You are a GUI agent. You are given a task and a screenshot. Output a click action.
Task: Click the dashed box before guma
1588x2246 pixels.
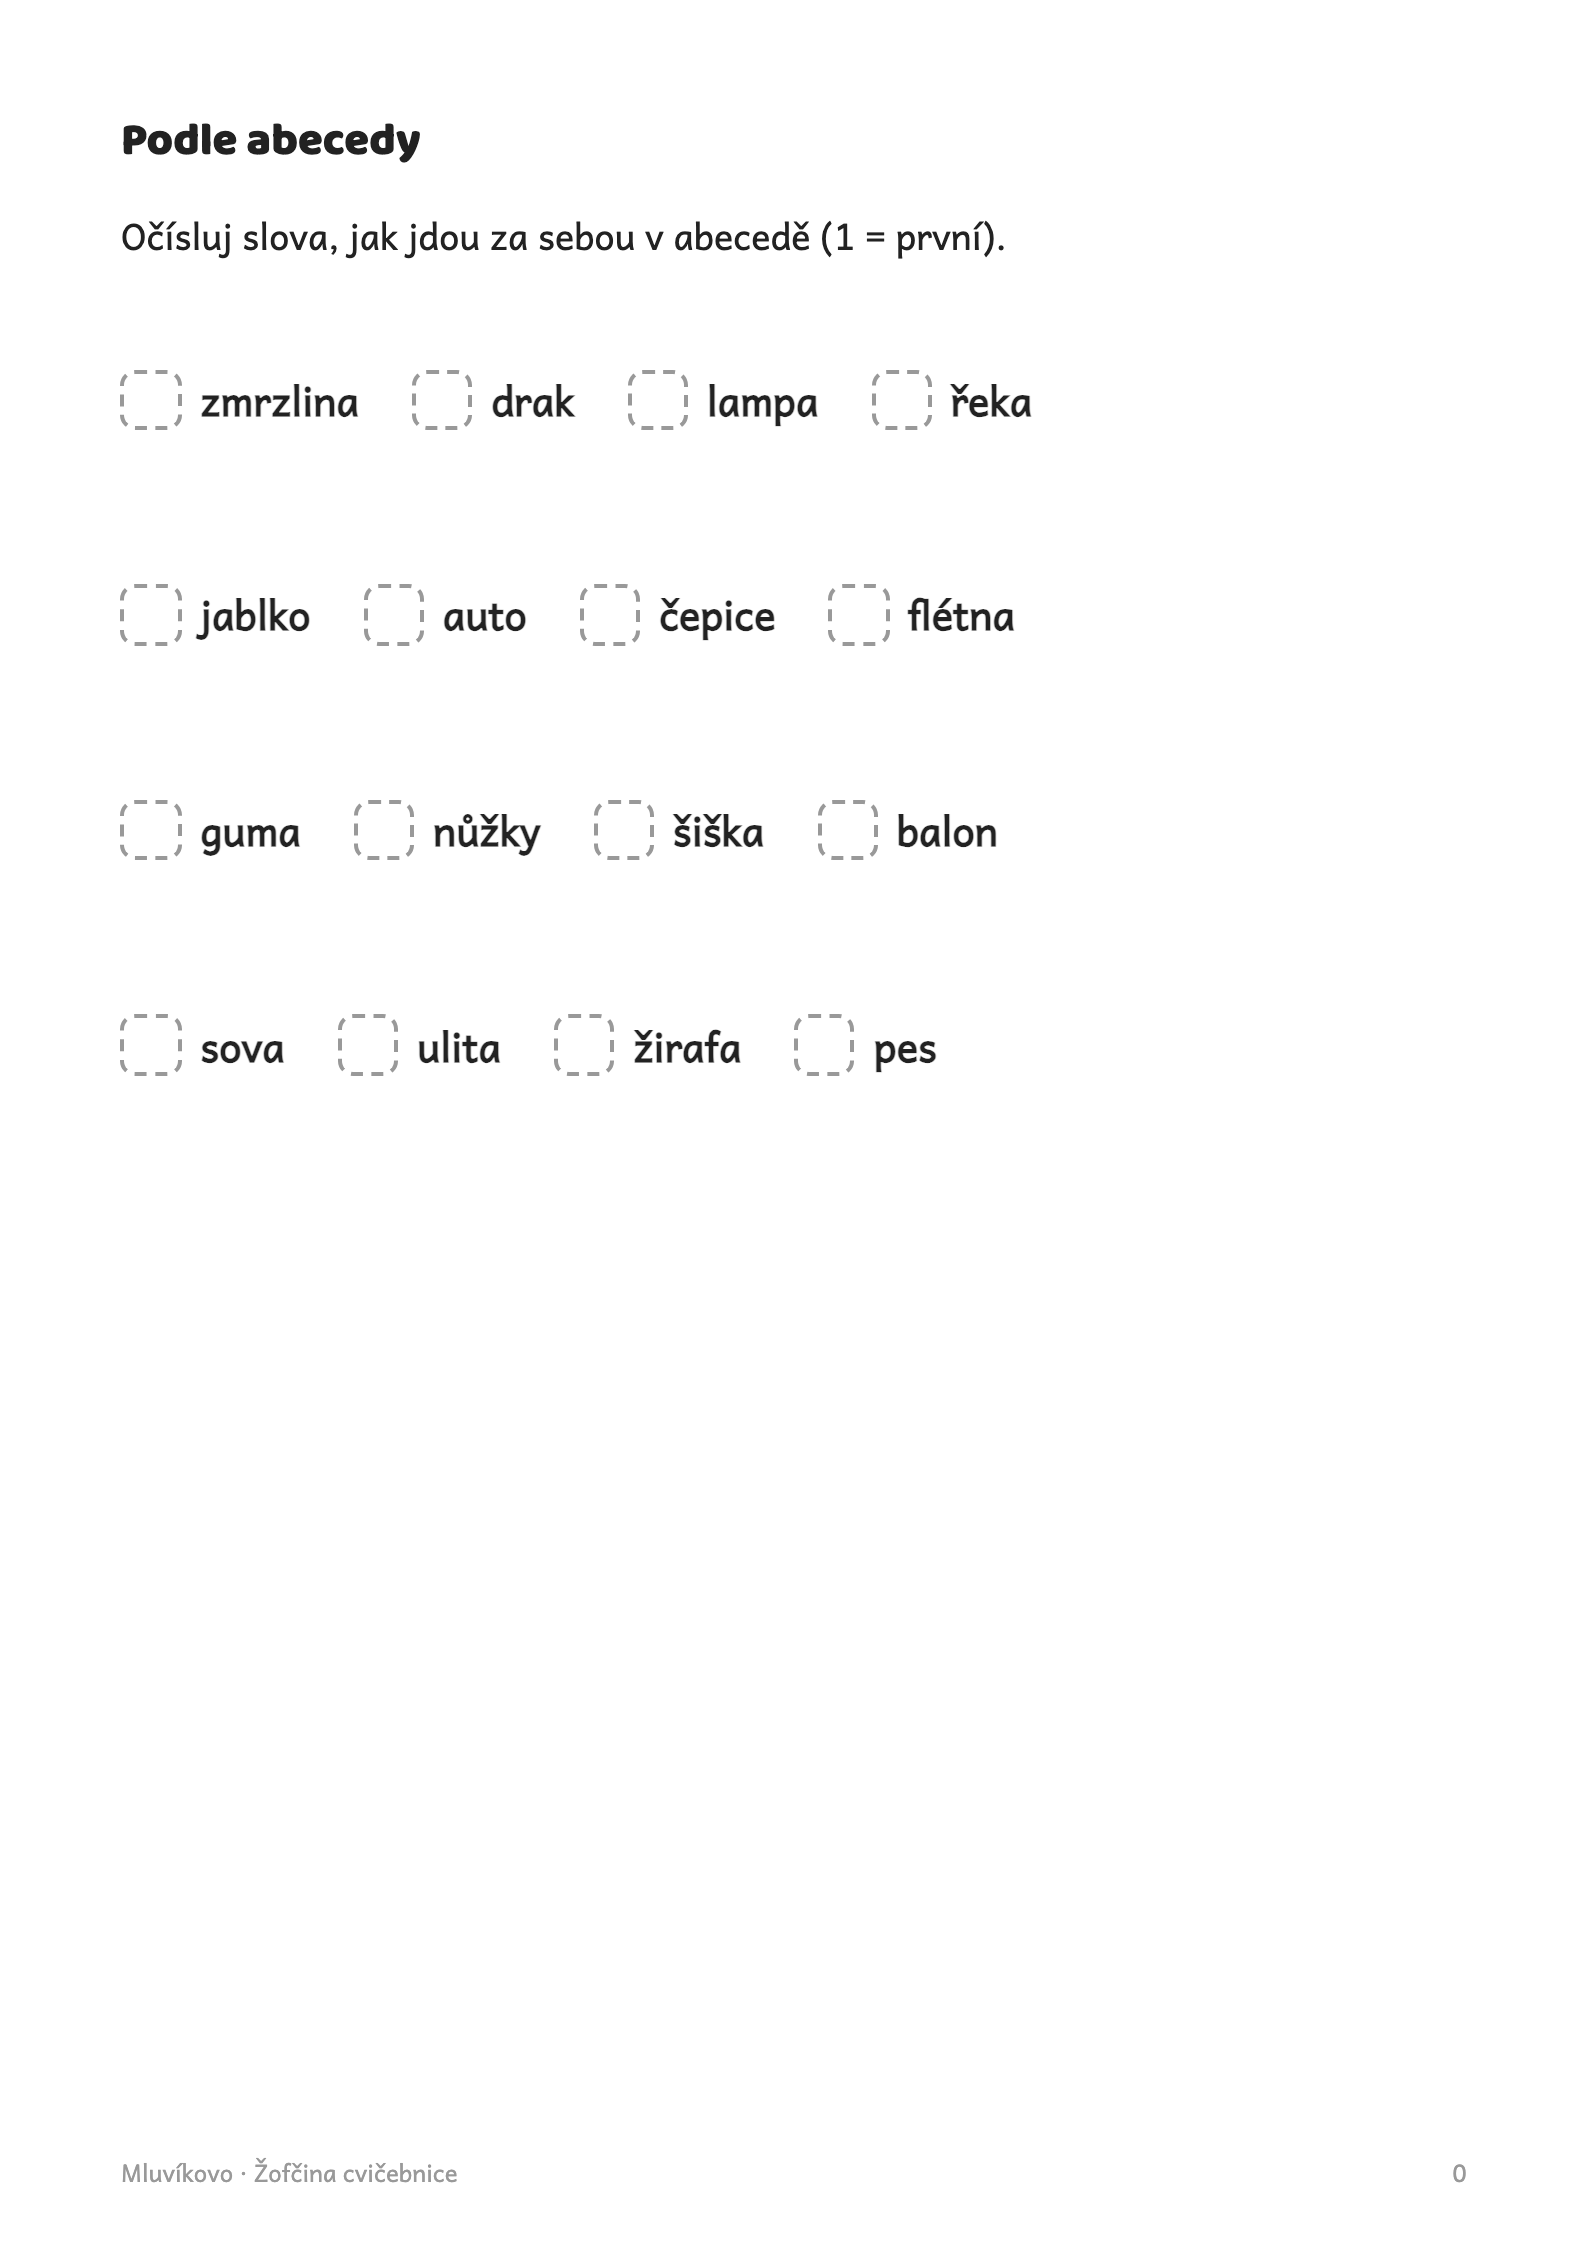(x=151, y=830)
